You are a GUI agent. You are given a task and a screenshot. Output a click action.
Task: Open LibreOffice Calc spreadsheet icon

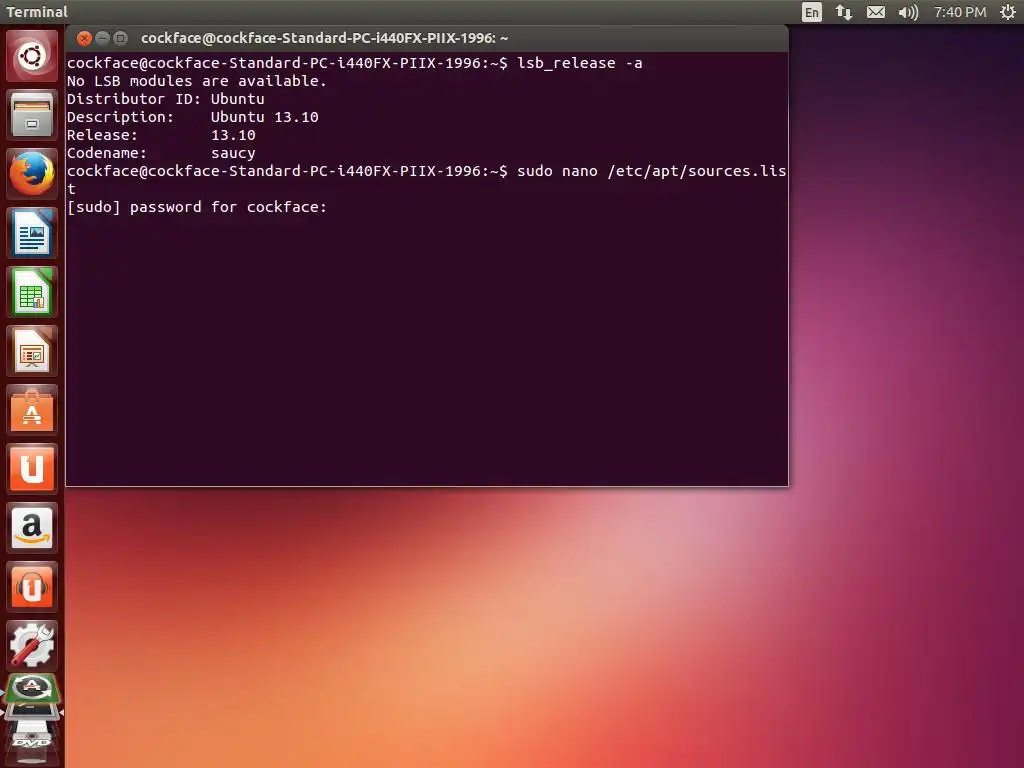click(32, 292)
